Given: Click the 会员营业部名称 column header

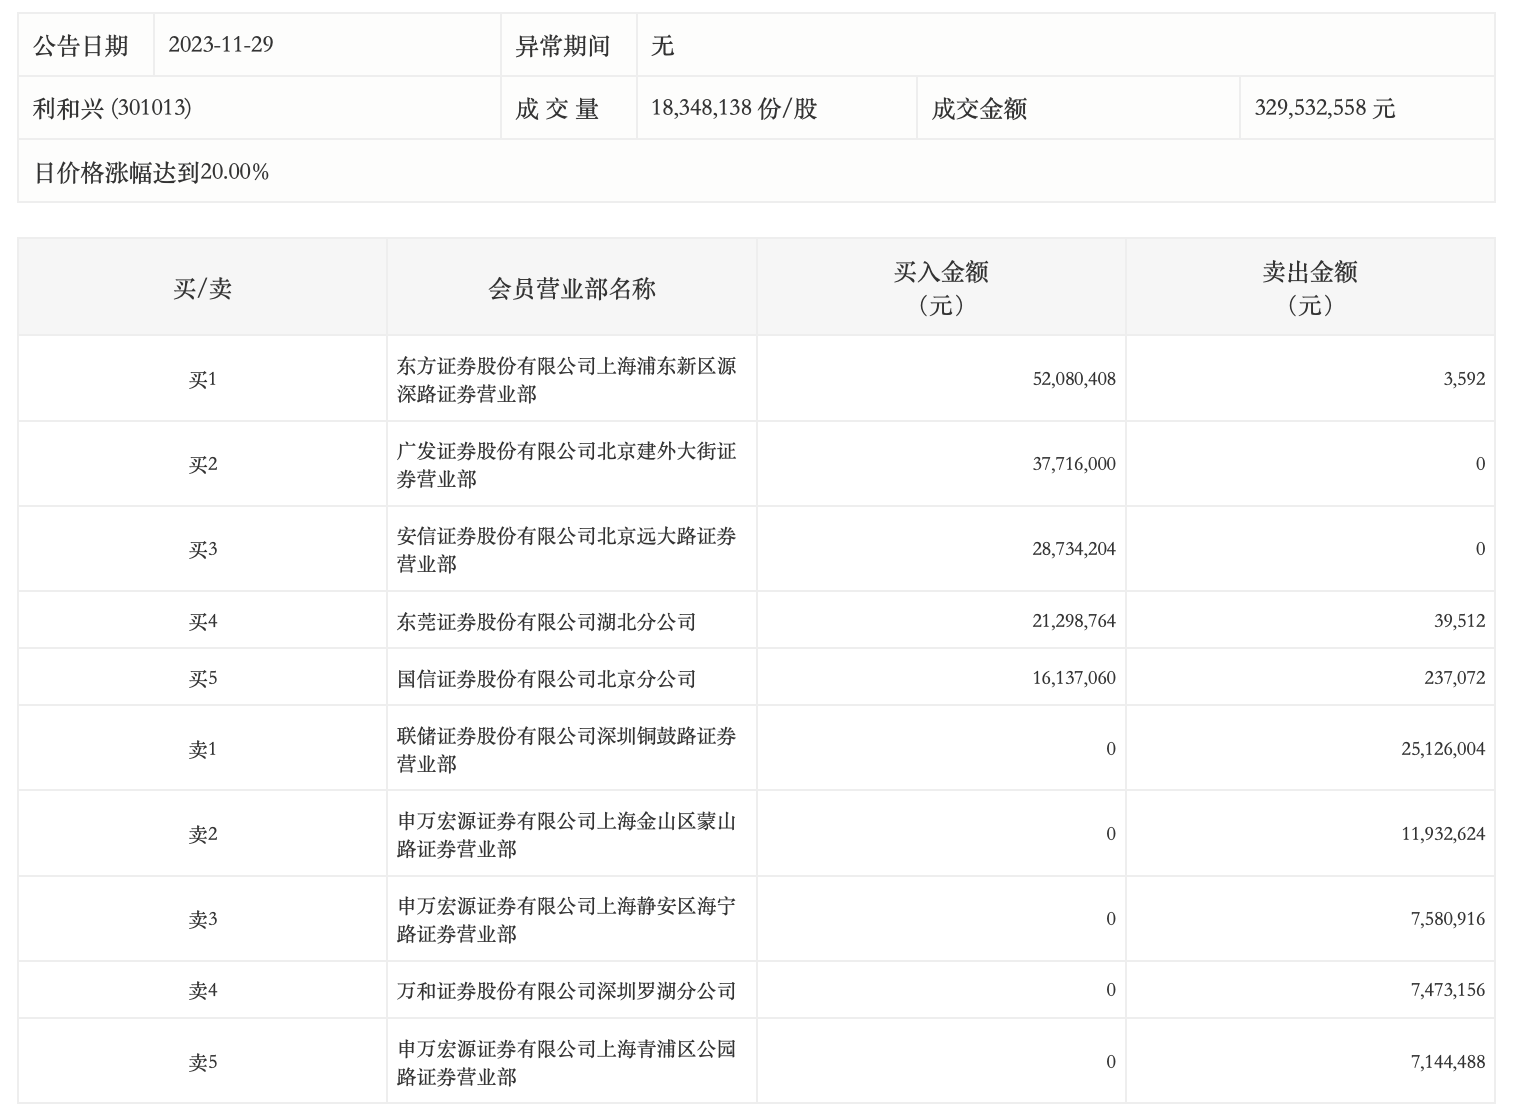Looking at the screenshot, I should (571, 289).
